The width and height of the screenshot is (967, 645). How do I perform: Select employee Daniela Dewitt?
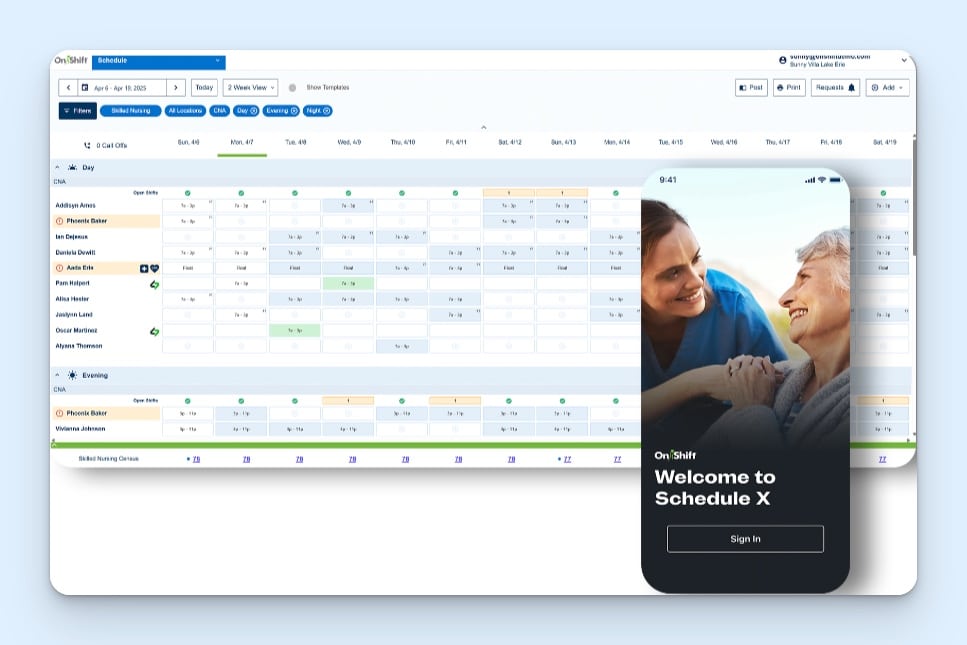point(75,253)
